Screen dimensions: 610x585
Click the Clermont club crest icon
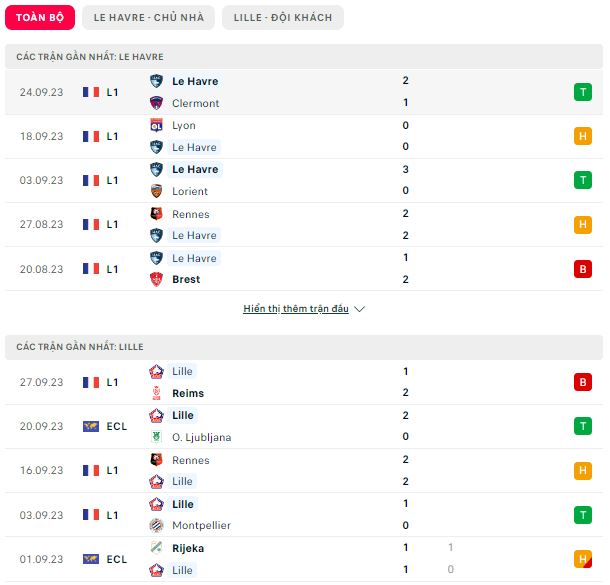point(156,103)
